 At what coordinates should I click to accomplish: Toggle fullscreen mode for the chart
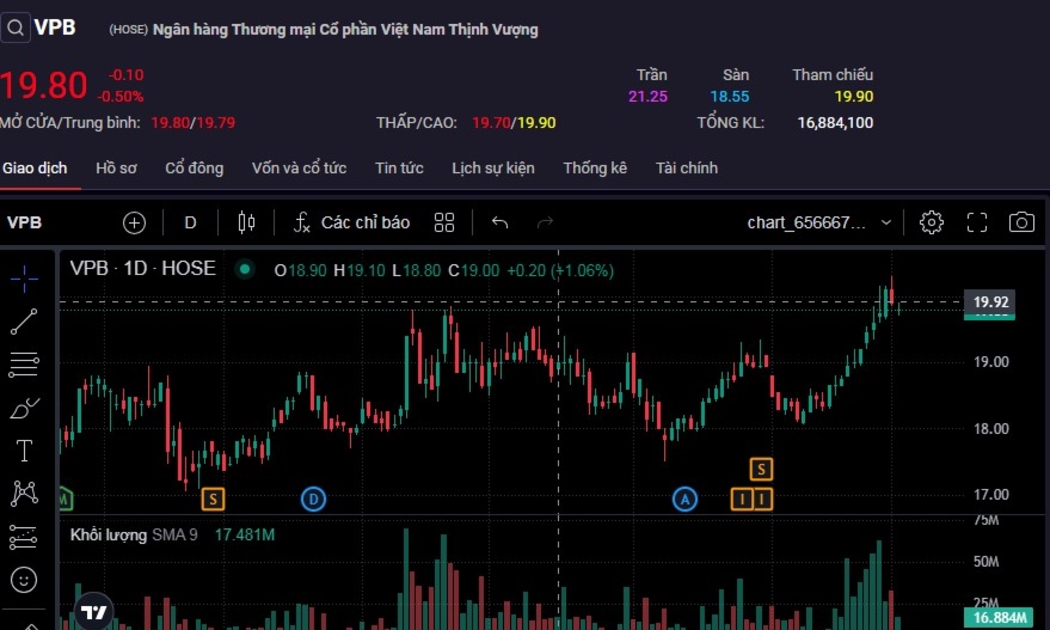pos(976,223)
